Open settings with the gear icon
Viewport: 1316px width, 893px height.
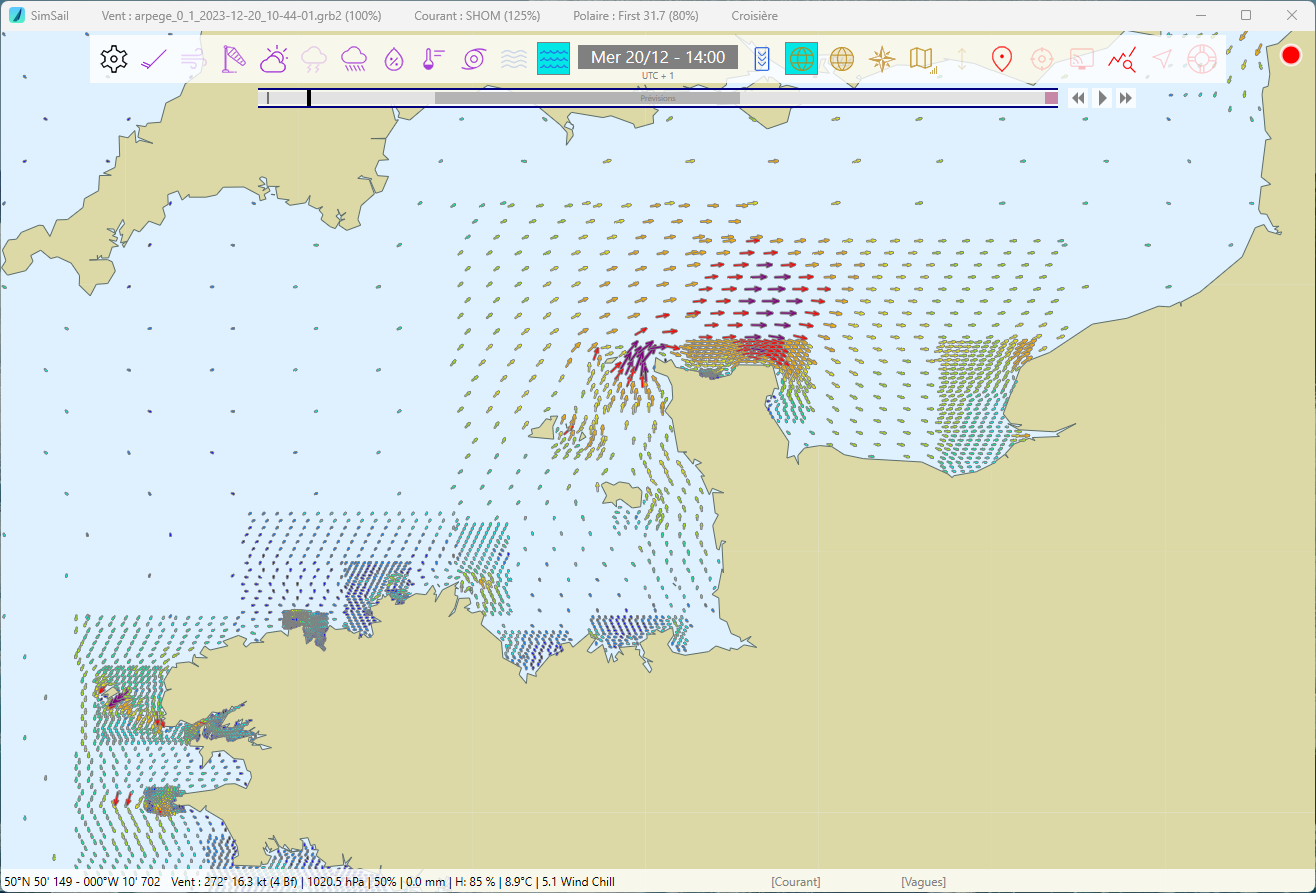pyautogui.click(x=114, y=59)
